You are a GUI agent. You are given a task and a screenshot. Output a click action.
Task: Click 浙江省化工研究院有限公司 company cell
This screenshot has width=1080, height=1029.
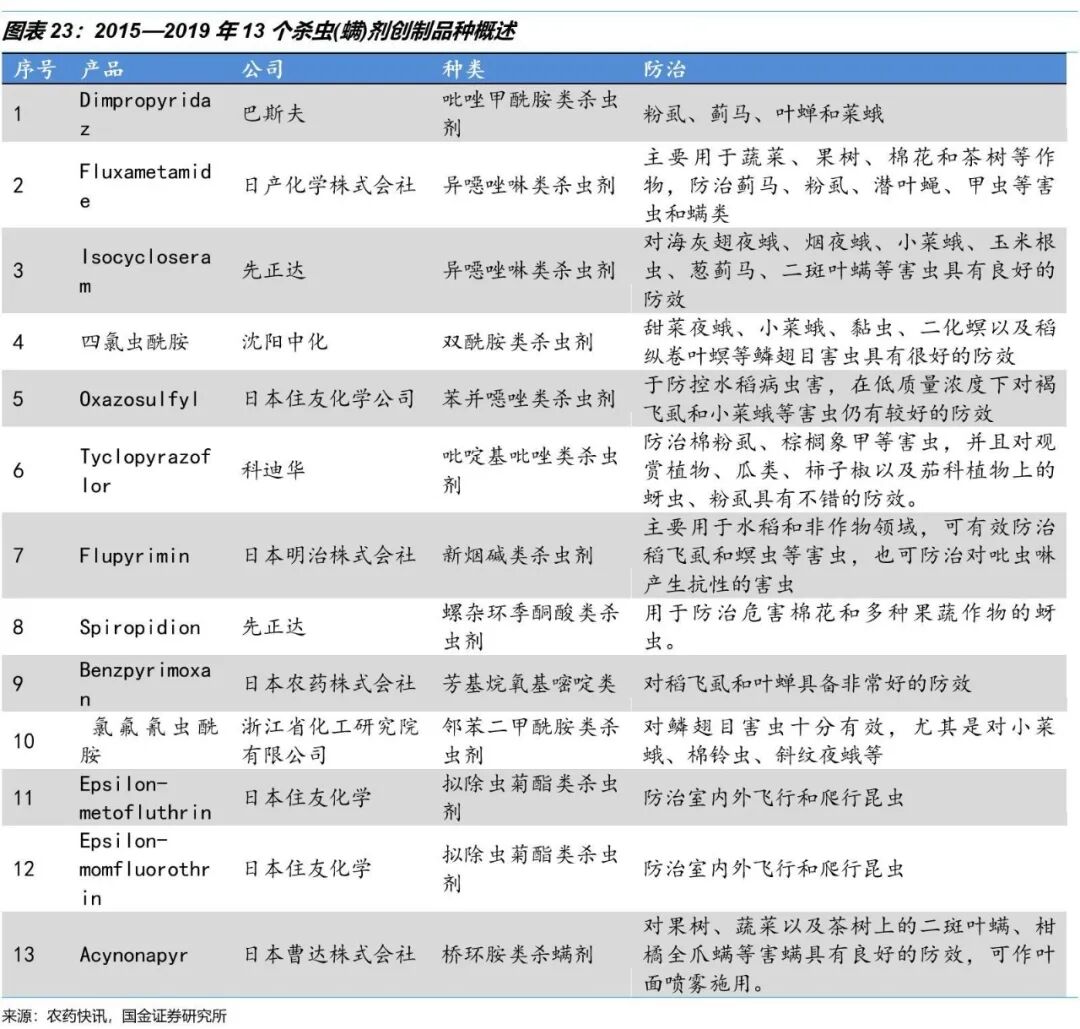coord(330,741)
